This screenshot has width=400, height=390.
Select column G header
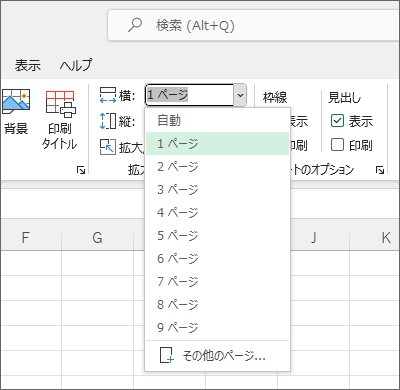click(x=97, y=237)
